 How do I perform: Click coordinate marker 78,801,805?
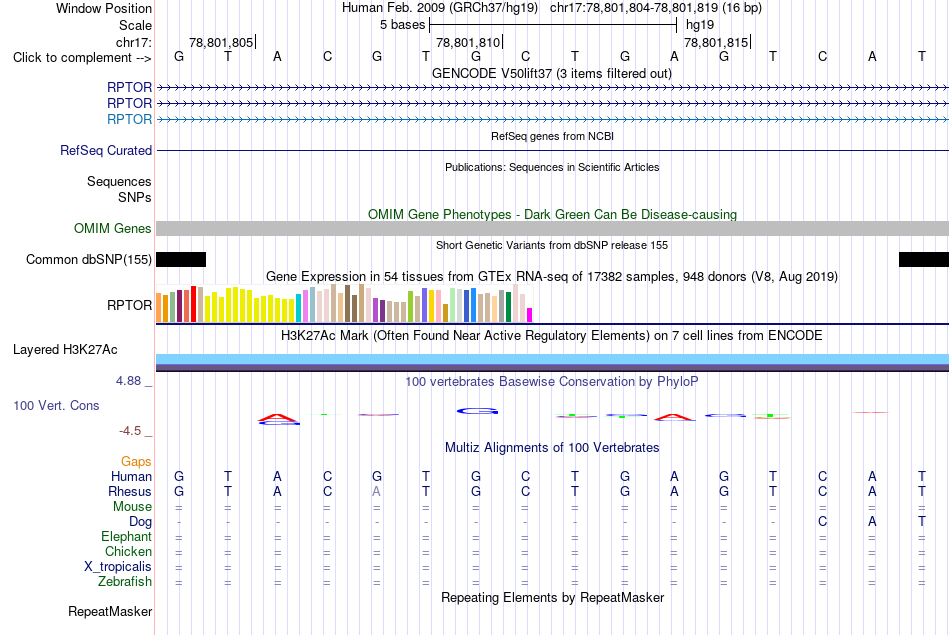pyautogui.click(x=221, y=42)
